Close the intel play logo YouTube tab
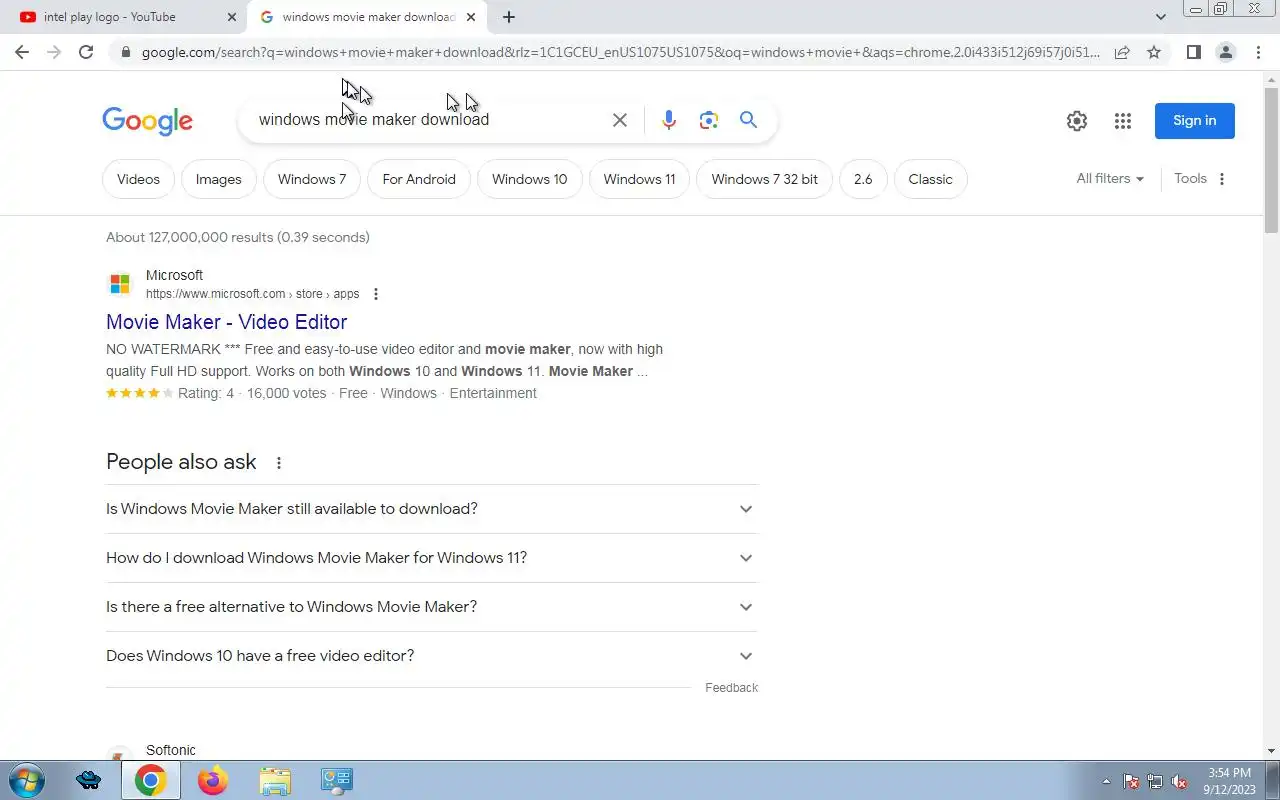This screenshot has width=1280, height=800. coord(232,17)
